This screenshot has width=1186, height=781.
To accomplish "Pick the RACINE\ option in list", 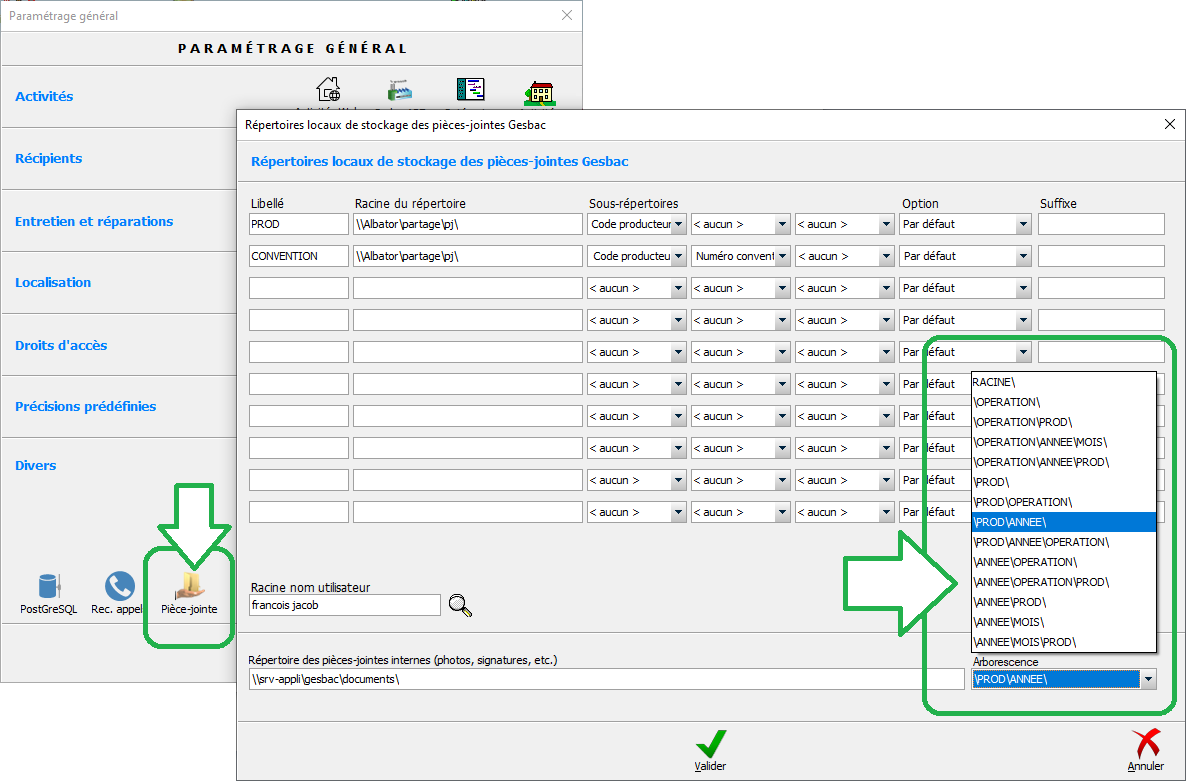I will point(994,382).
